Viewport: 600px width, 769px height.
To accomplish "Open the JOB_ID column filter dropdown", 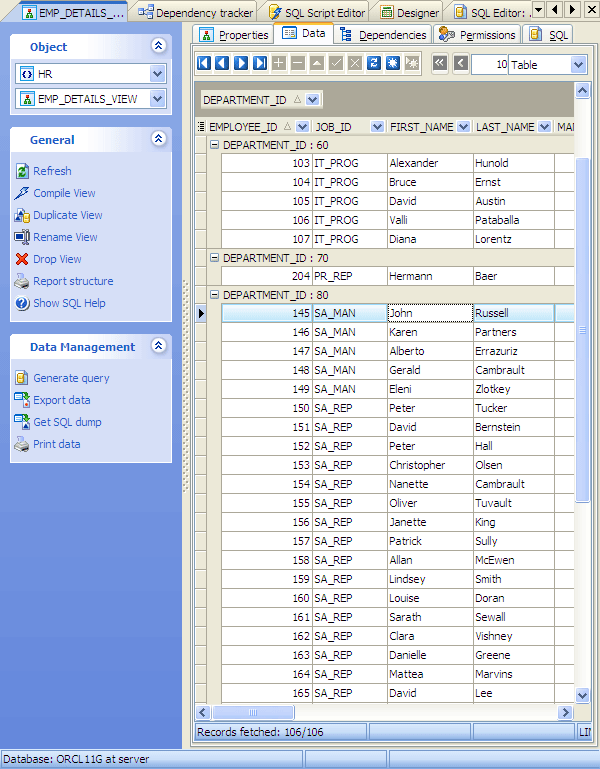I will 377,127.
